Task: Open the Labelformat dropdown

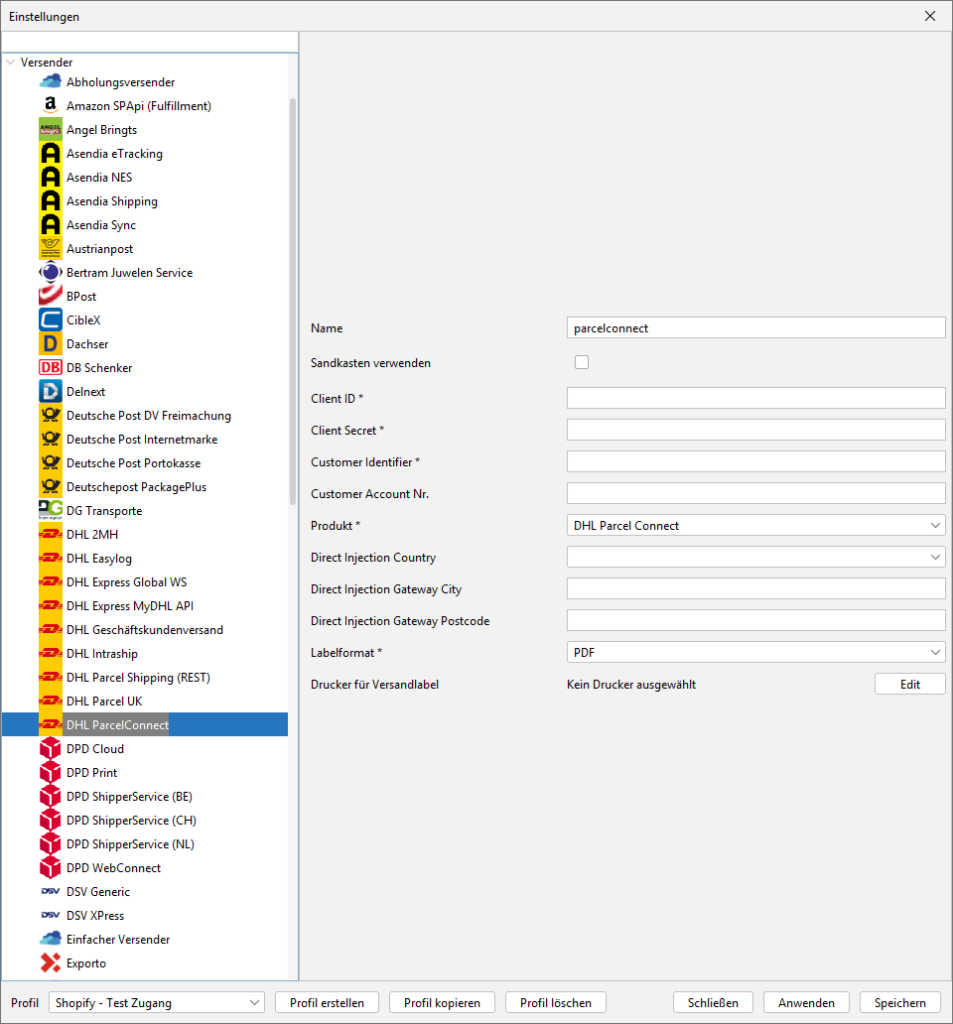Action: (x=755, y=652)
